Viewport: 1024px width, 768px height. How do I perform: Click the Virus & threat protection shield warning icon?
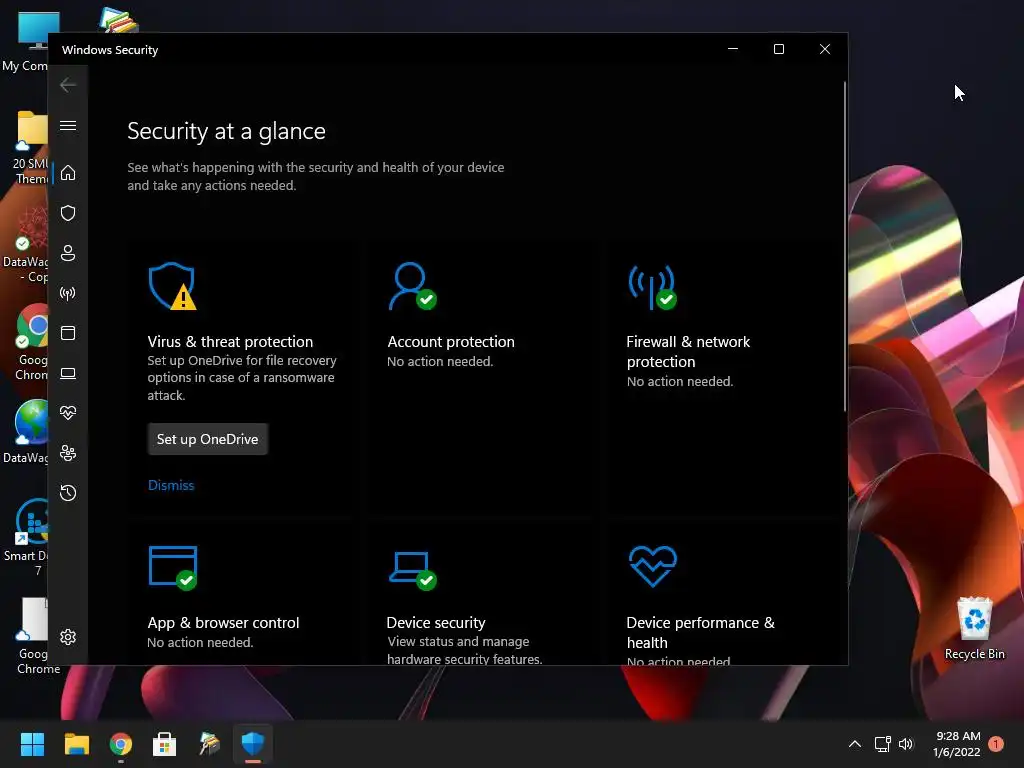tap(172, 286)
